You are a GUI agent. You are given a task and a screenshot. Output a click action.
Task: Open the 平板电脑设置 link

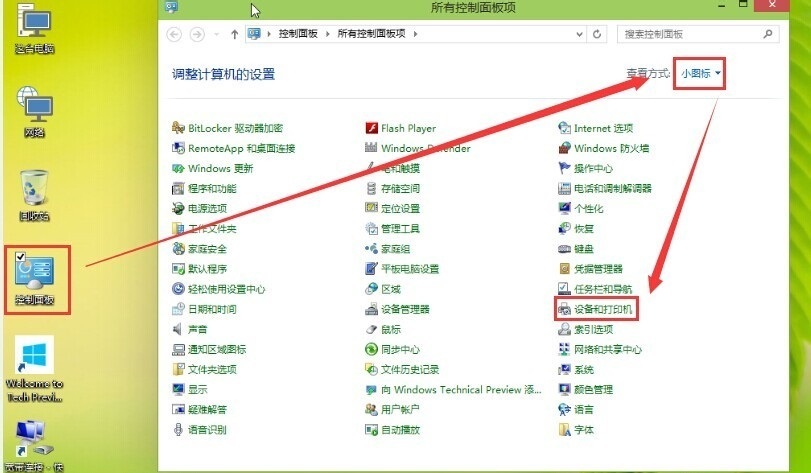click(410, 269)
